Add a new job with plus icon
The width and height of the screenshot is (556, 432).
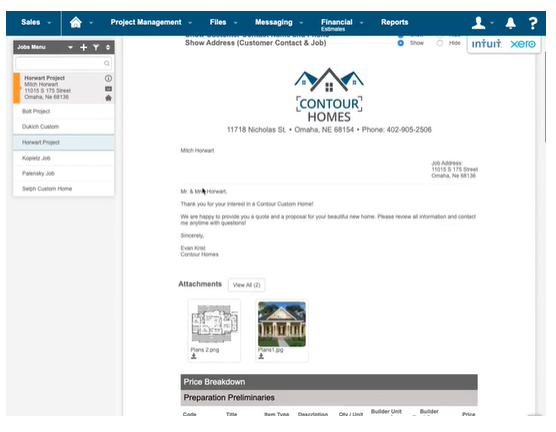click(x=83, y=47)
